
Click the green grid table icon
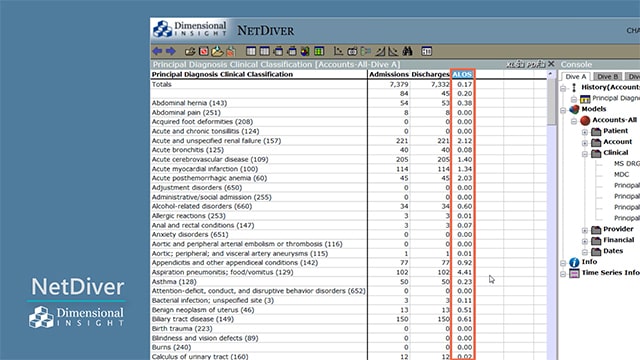click(319, 51)
